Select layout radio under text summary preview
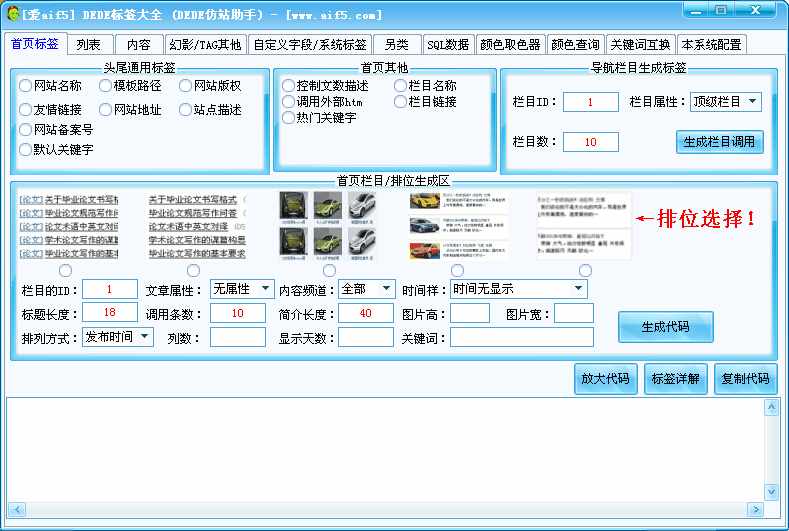This screenshot has width=789, height=531. click(585, 270)
